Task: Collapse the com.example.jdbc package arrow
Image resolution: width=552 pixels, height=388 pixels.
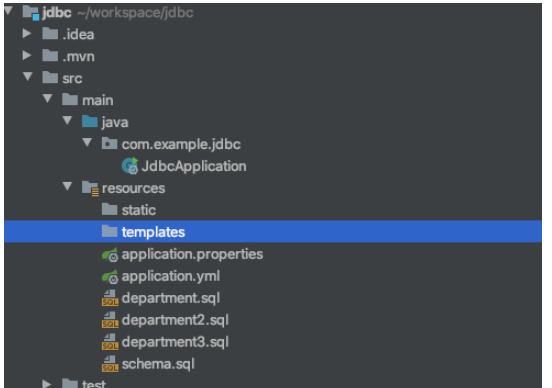Action: pyautogui.click(x=87, y=142)
